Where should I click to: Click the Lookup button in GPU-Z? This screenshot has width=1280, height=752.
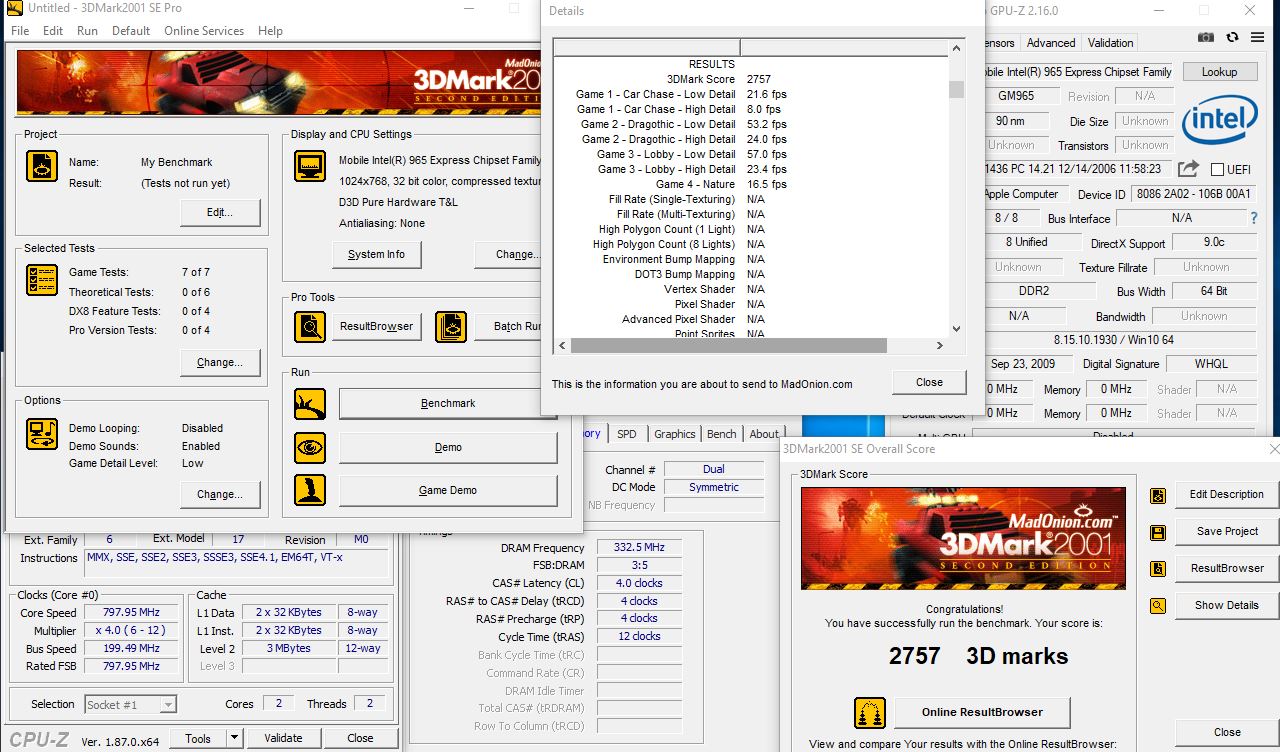tap(1219, 72)
